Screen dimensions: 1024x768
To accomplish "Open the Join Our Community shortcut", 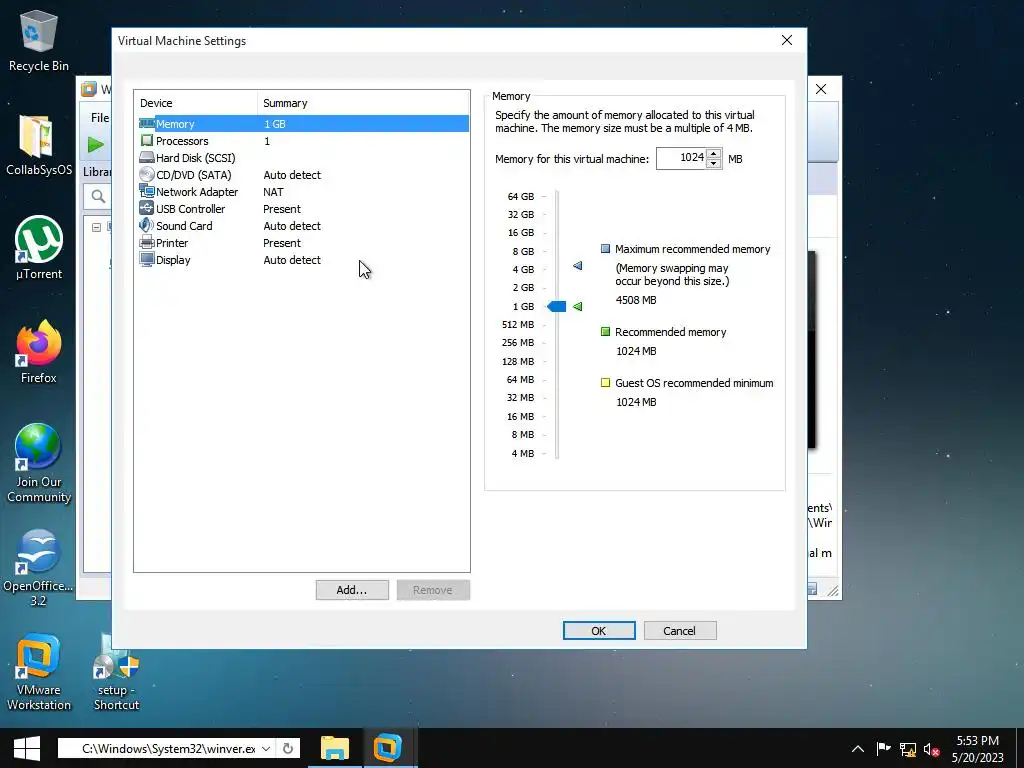I will [39, 464].
